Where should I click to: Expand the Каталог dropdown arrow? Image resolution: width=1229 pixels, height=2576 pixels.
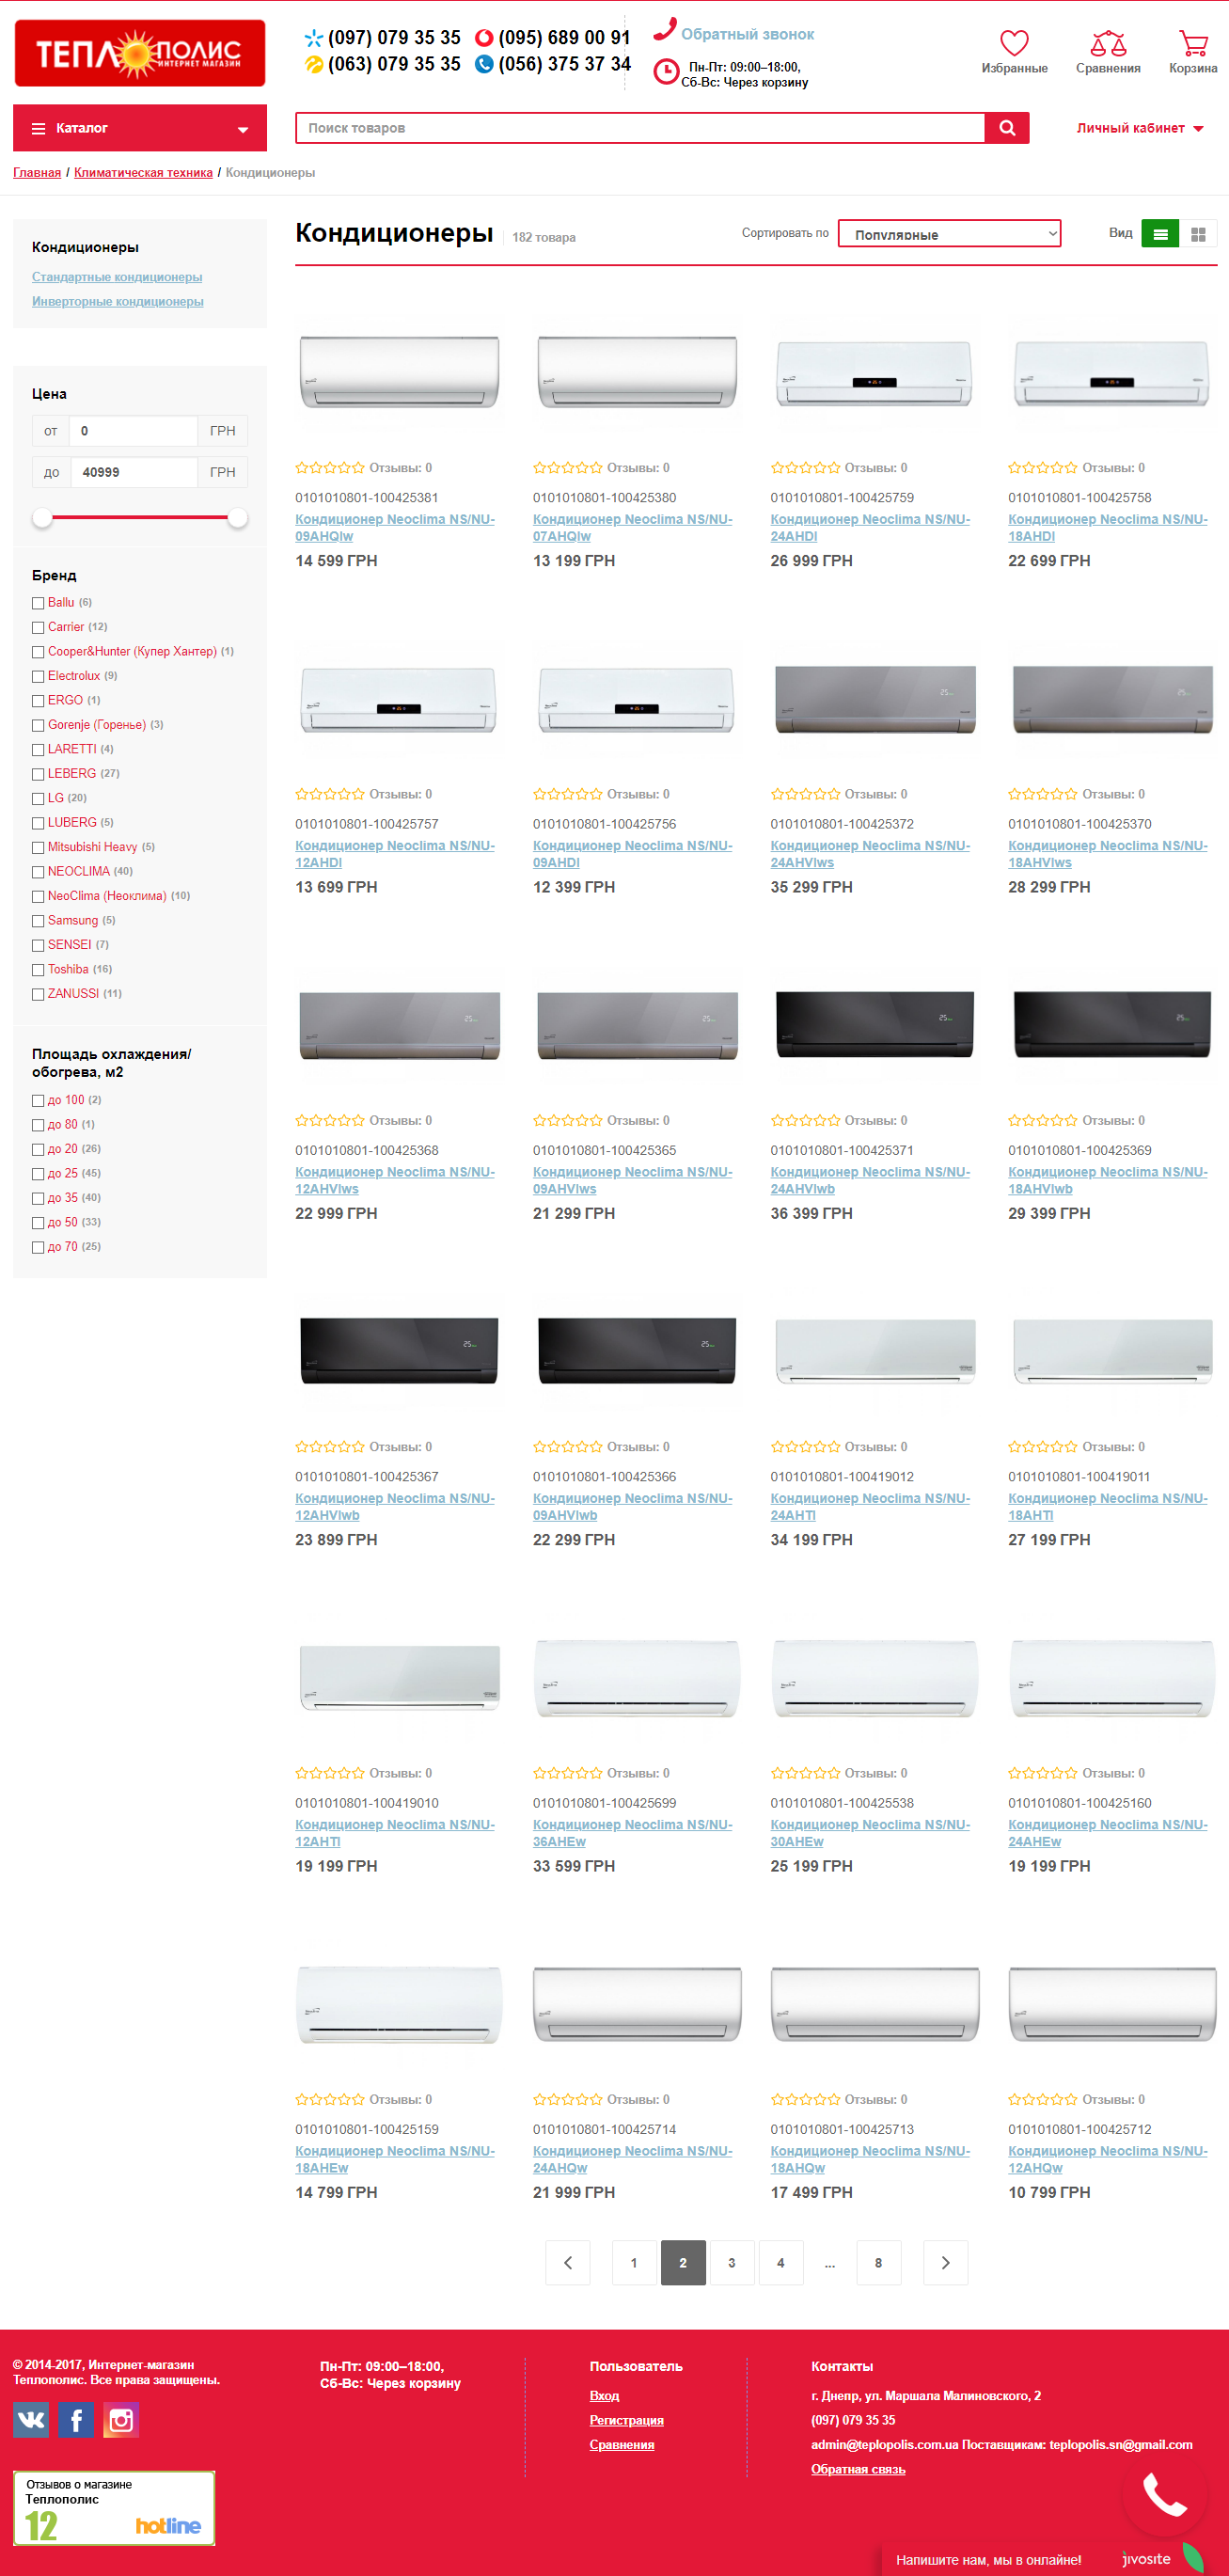[242, 129]
